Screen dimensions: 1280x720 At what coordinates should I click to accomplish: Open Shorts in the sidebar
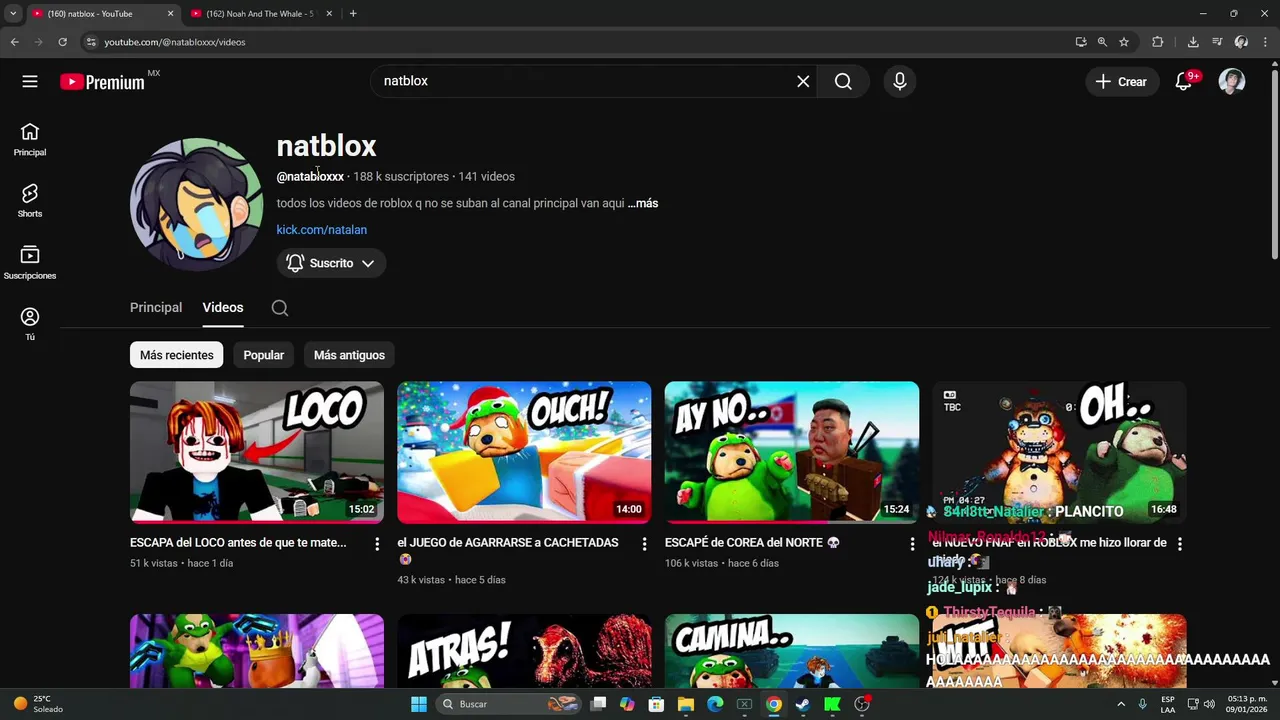tap(30, 200)
